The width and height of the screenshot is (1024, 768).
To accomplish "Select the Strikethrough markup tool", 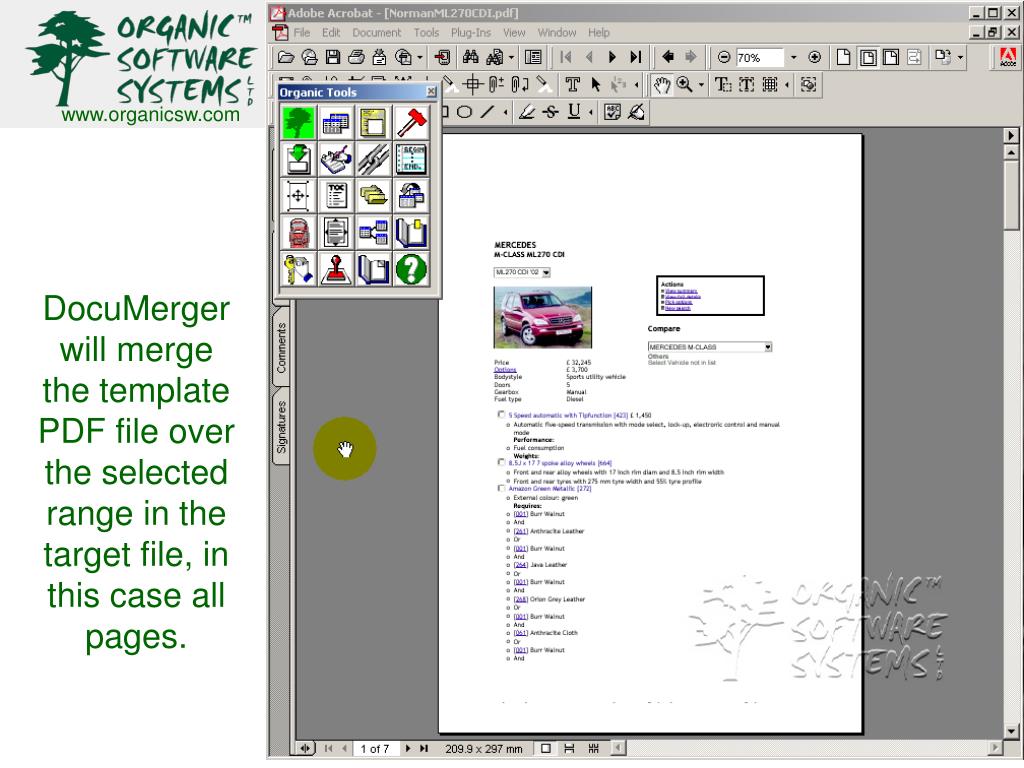I will pyautogui.click(x=551, y=112).
